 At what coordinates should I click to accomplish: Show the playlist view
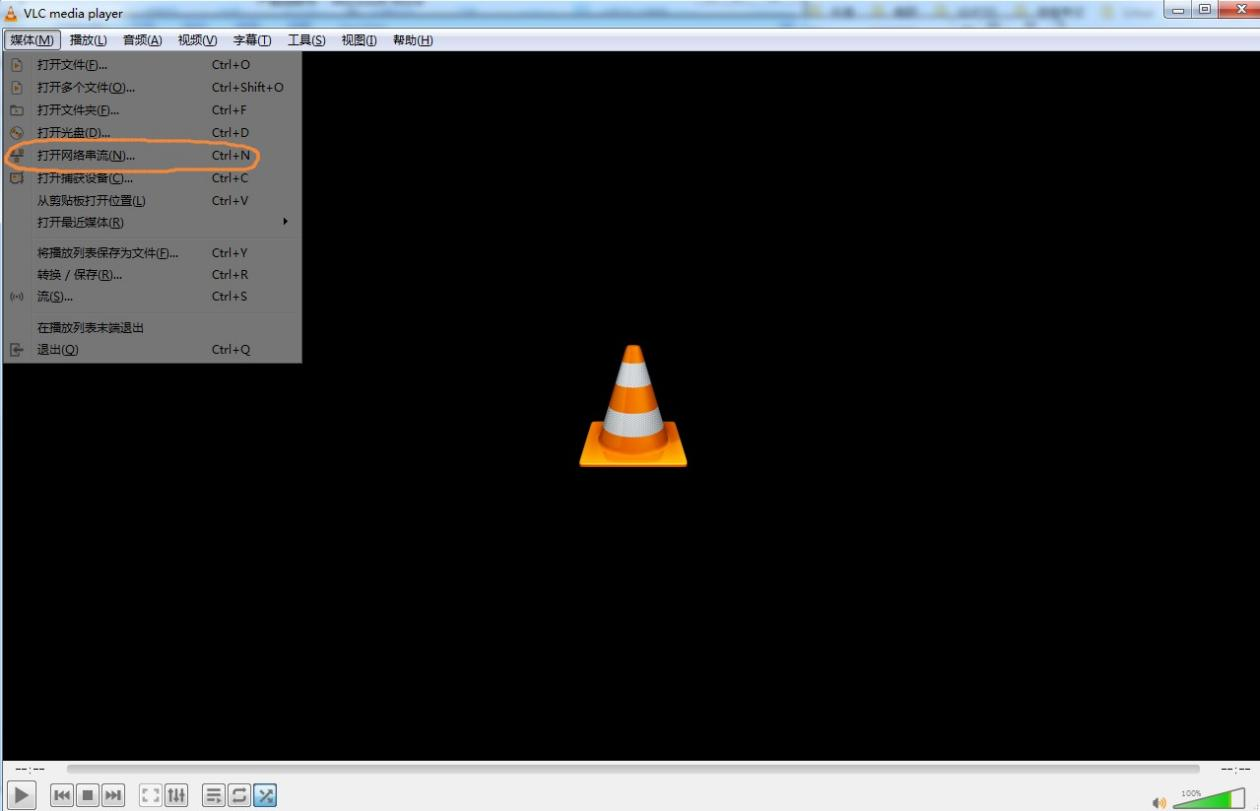pos(214,795)
